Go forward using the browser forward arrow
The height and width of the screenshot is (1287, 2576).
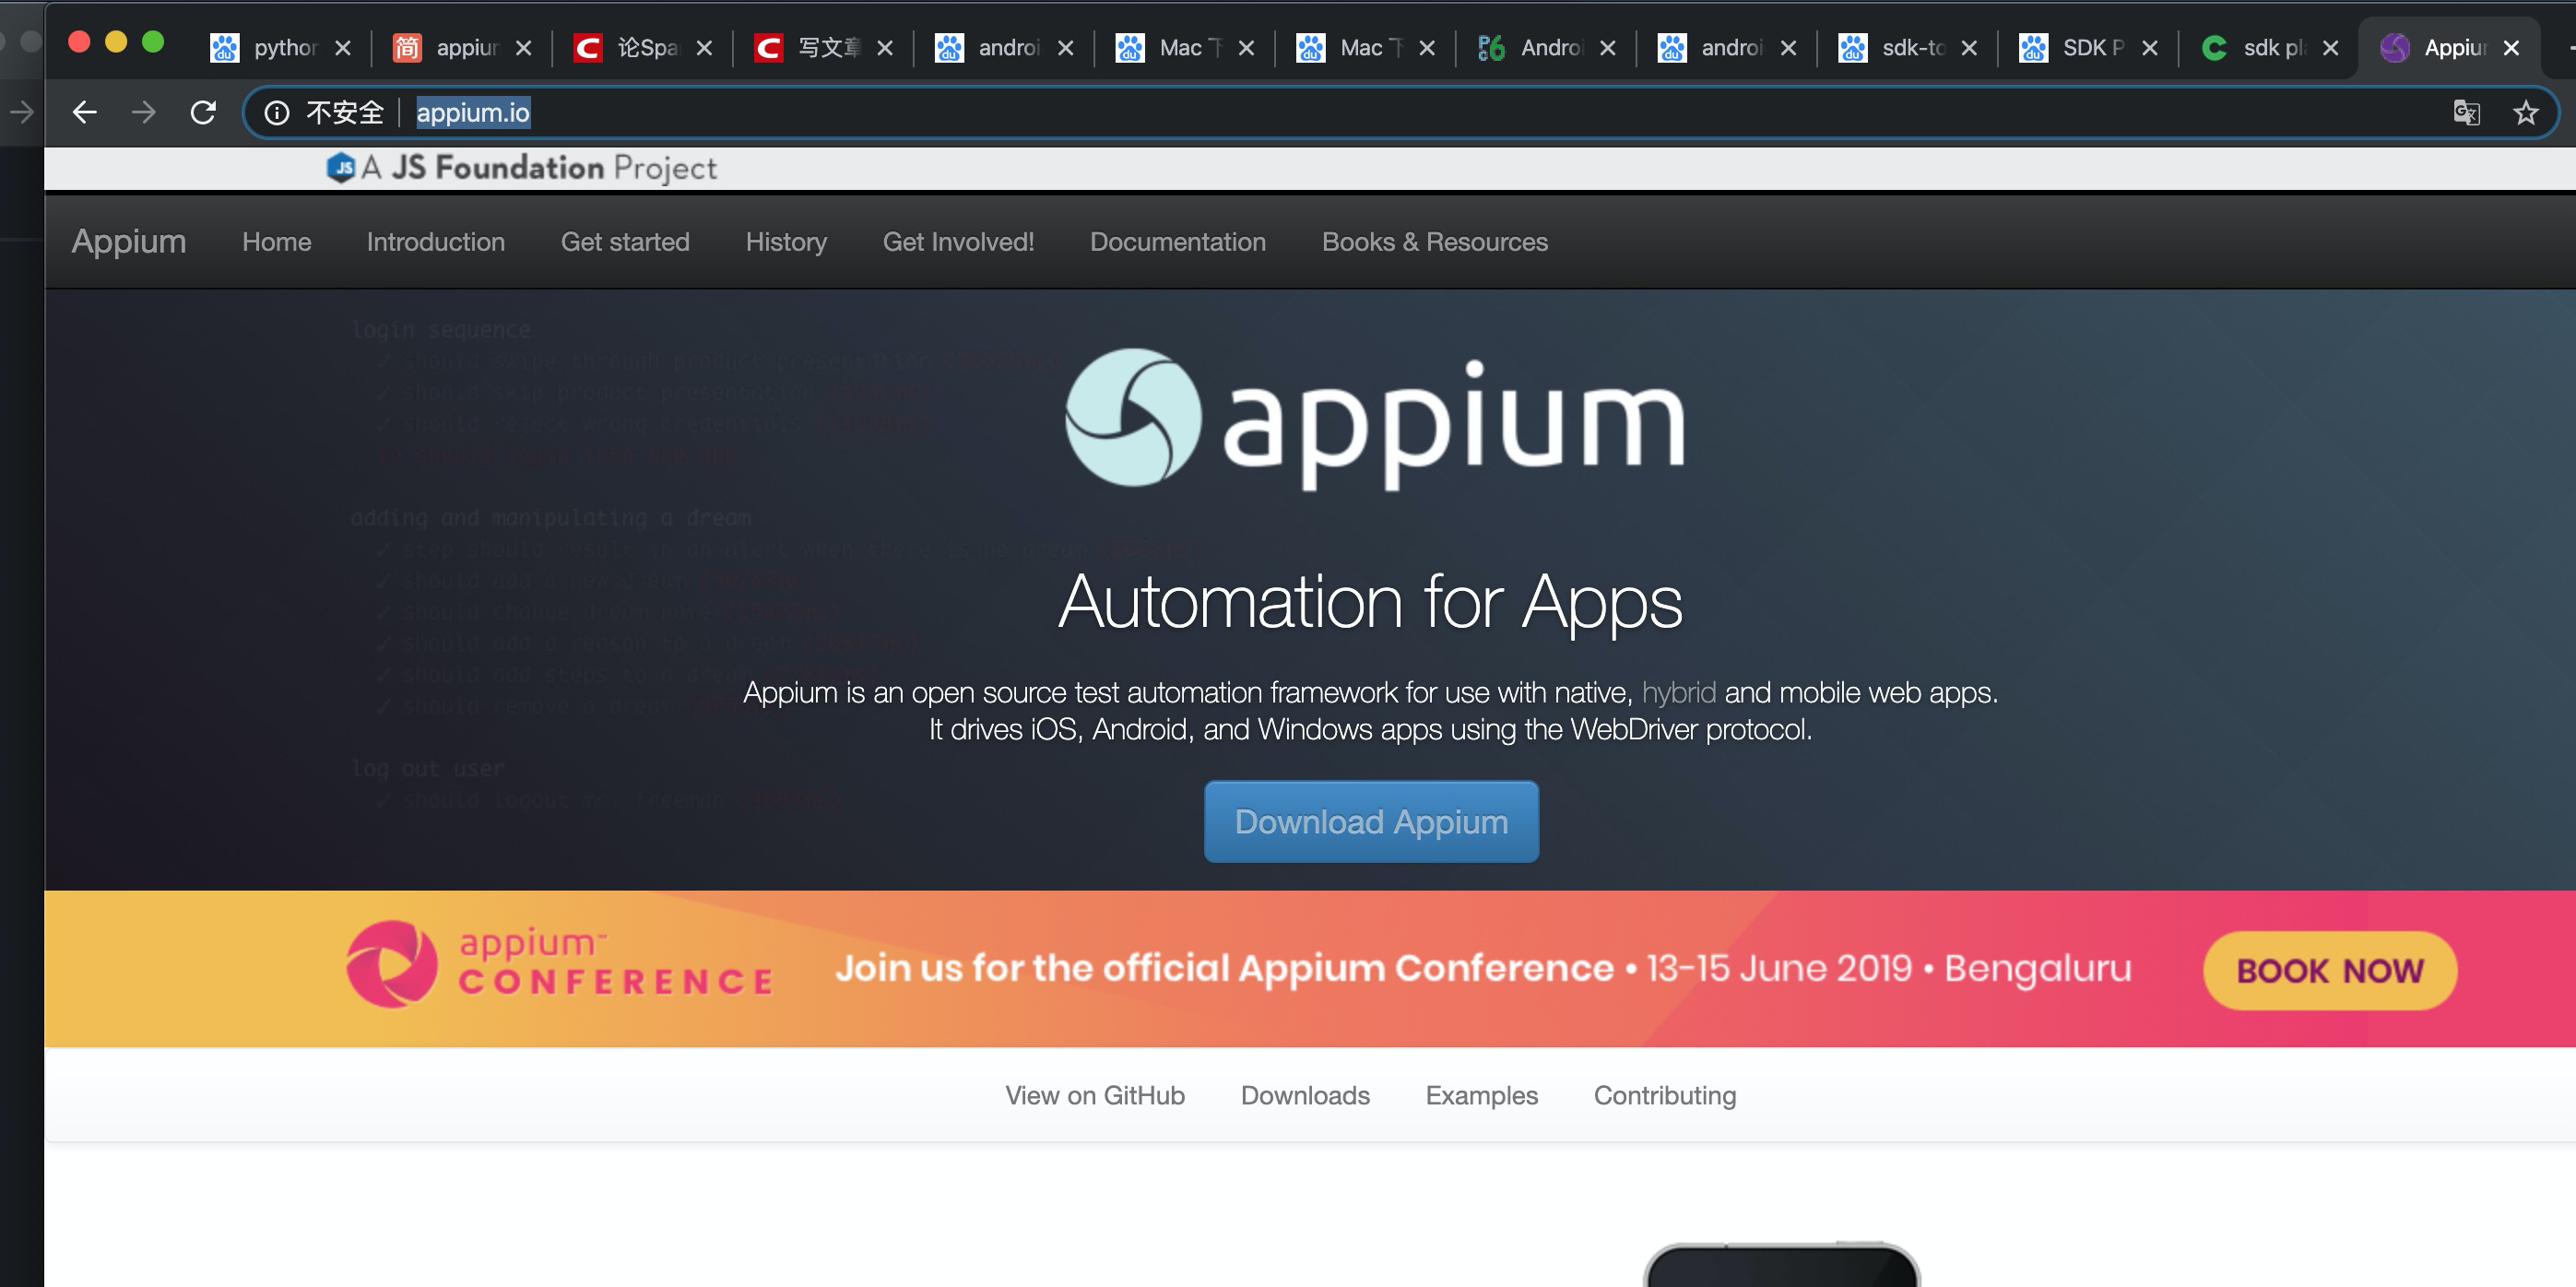pos(144,112)
